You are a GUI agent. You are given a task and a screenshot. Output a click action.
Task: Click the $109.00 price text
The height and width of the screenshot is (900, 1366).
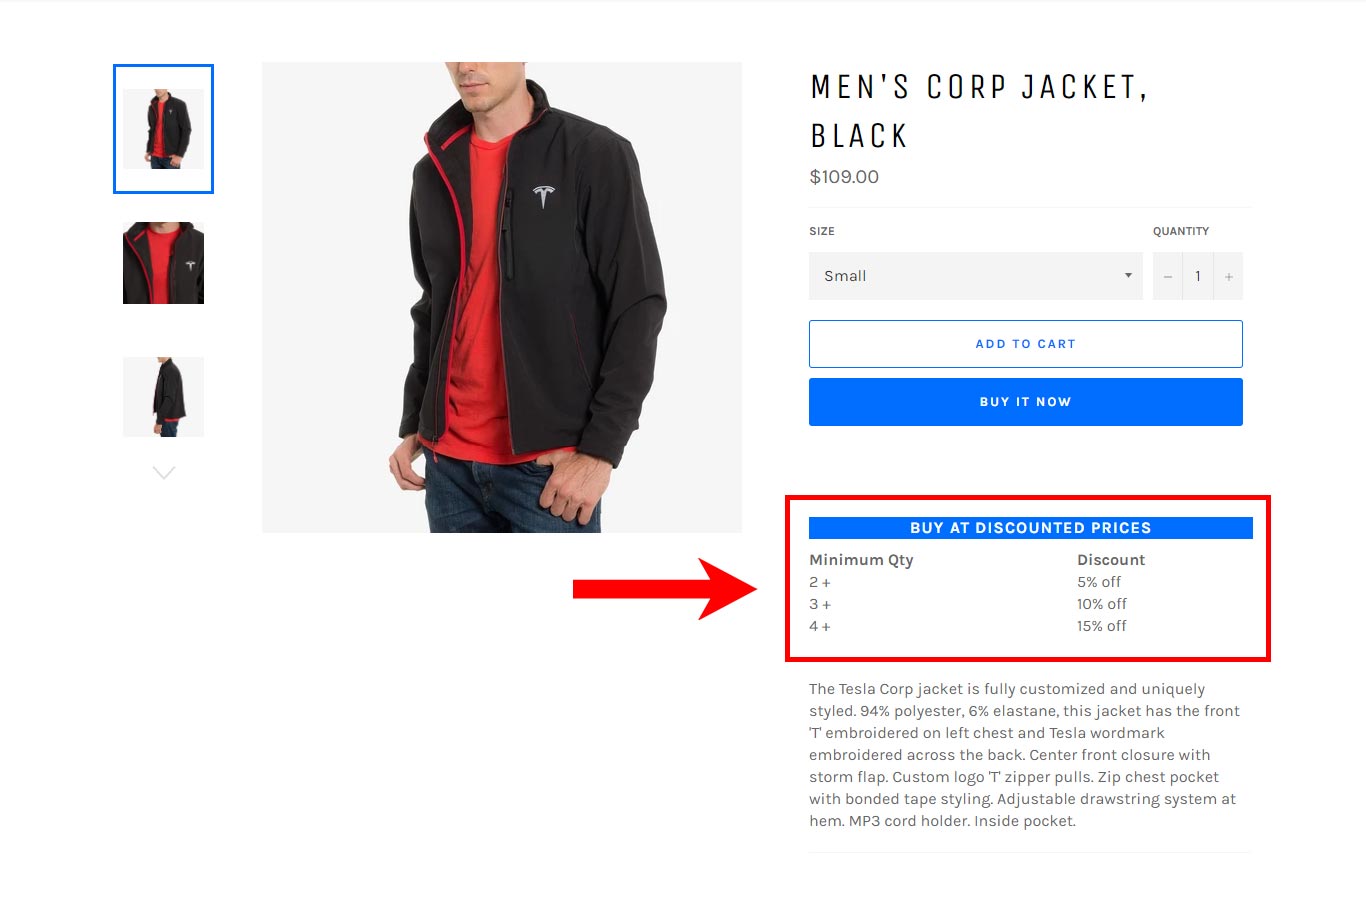coord(844,177)
